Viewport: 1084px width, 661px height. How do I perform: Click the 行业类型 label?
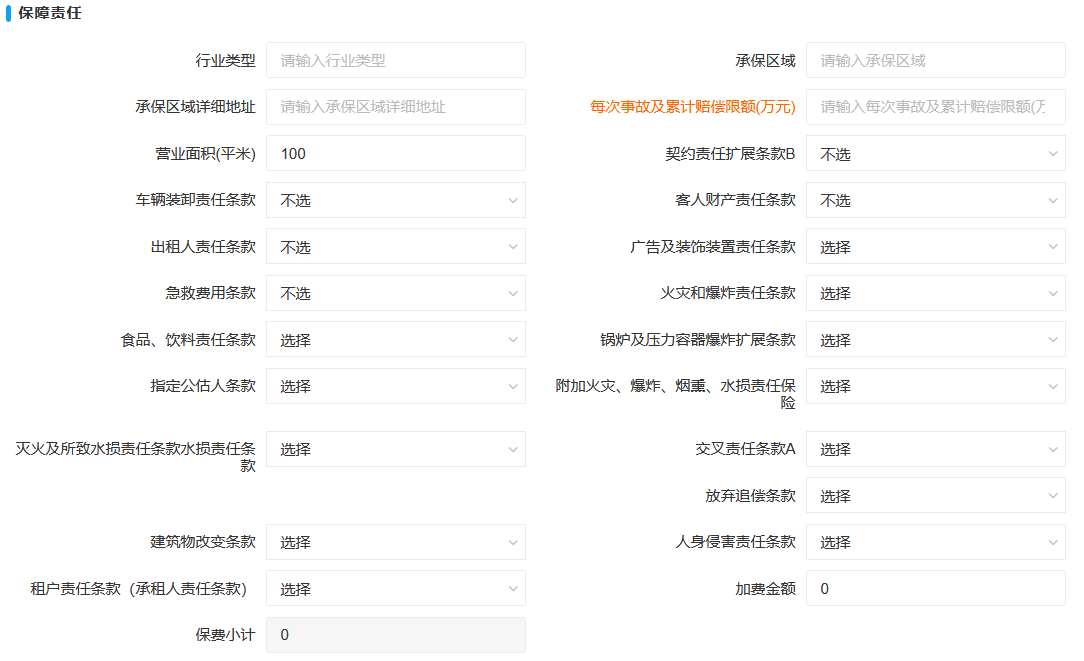coord(225,60)
